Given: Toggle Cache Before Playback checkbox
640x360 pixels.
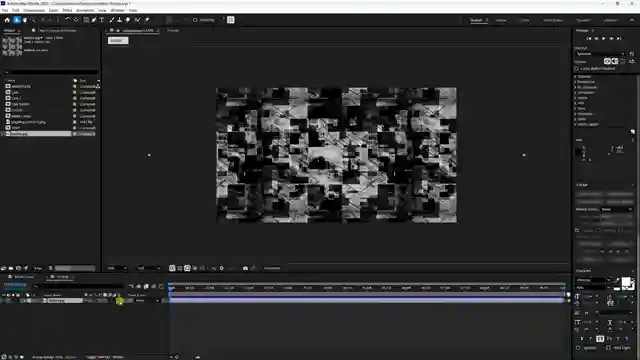Looking at the screenshot, I should click(577, 69).
